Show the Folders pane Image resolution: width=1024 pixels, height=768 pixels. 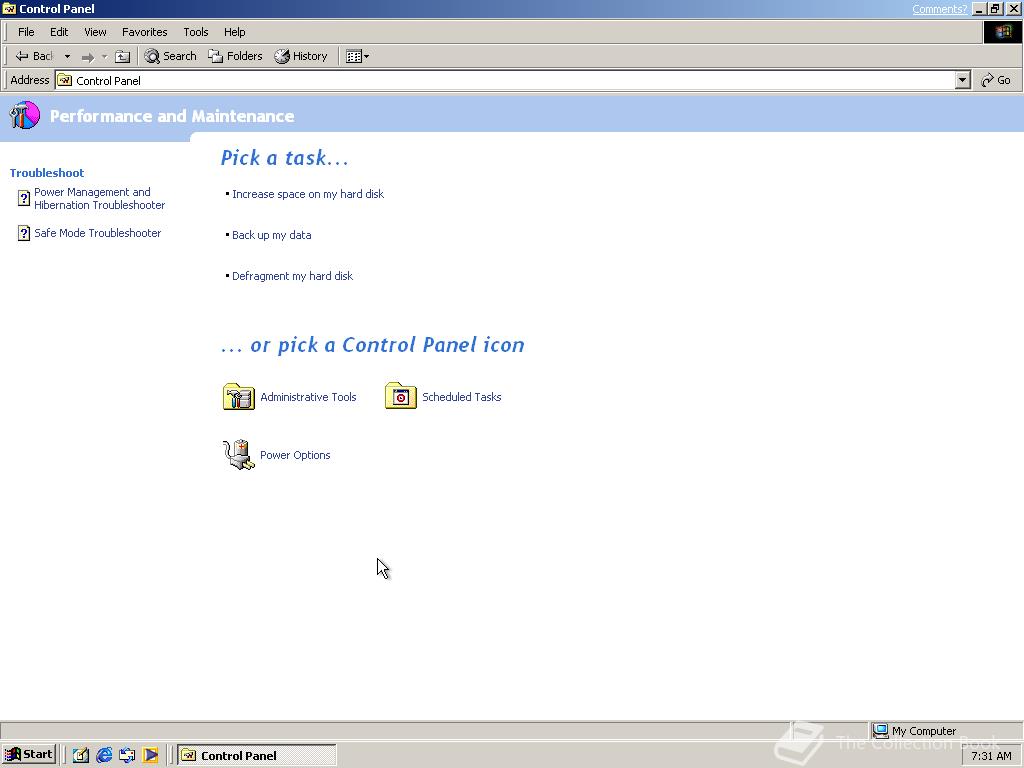235,56
